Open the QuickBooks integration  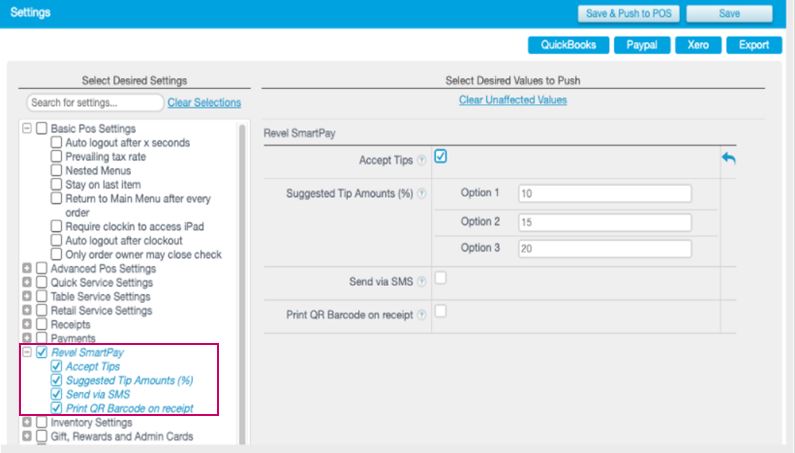pyautogui.click(x=568, y=45)
